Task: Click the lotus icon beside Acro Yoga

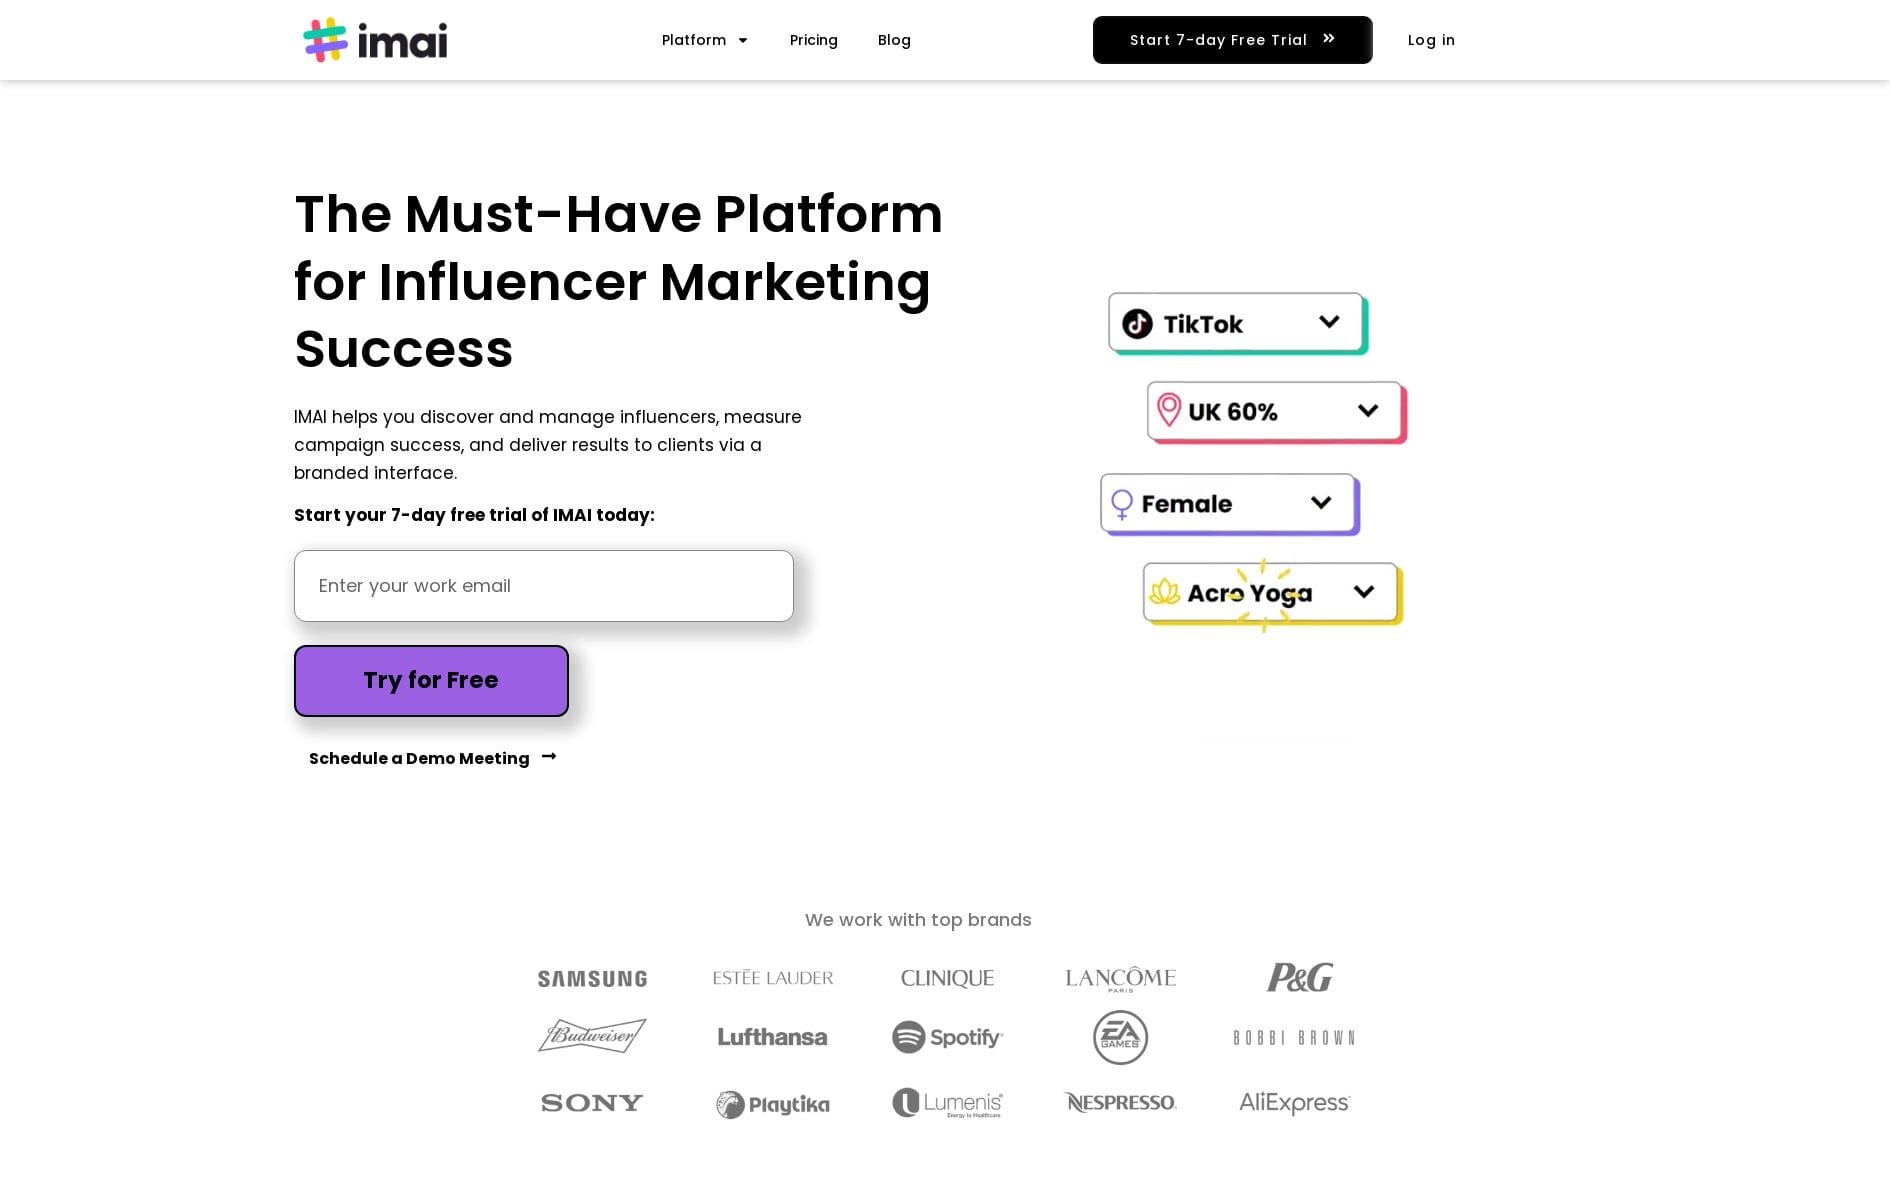Action: pyautogui.click(x=1164, y=592)
